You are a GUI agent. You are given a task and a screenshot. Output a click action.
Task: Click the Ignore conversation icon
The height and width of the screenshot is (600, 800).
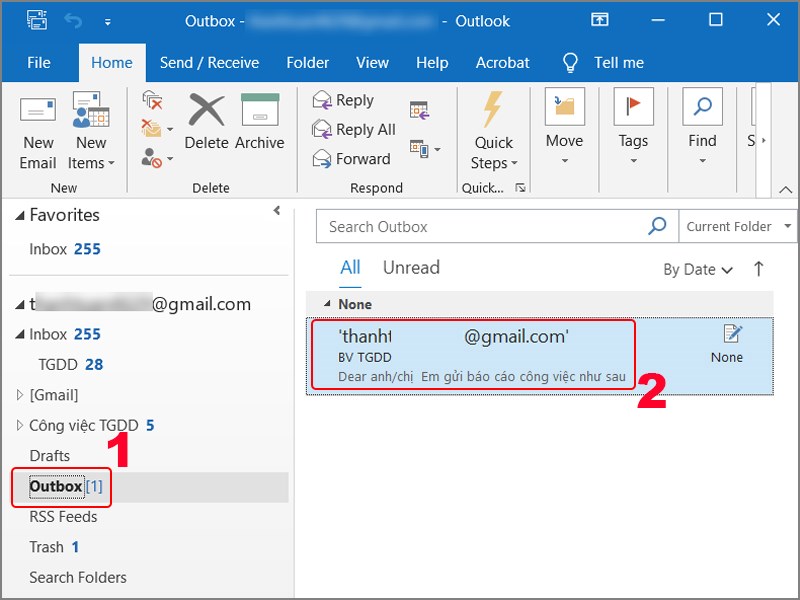coord(152,100)
